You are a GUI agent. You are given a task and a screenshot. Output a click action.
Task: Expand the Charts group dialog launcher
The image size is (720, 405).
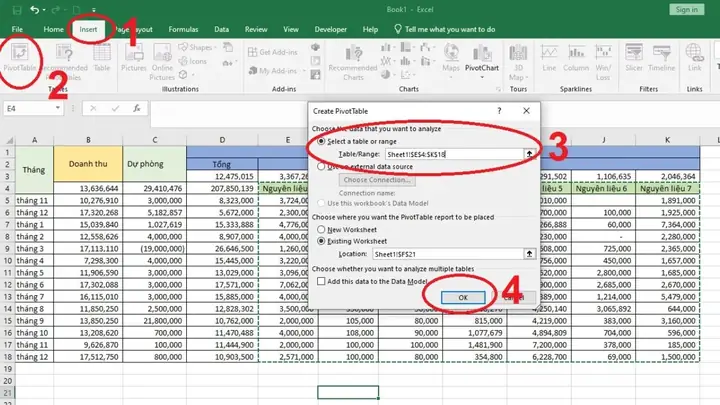498,89
